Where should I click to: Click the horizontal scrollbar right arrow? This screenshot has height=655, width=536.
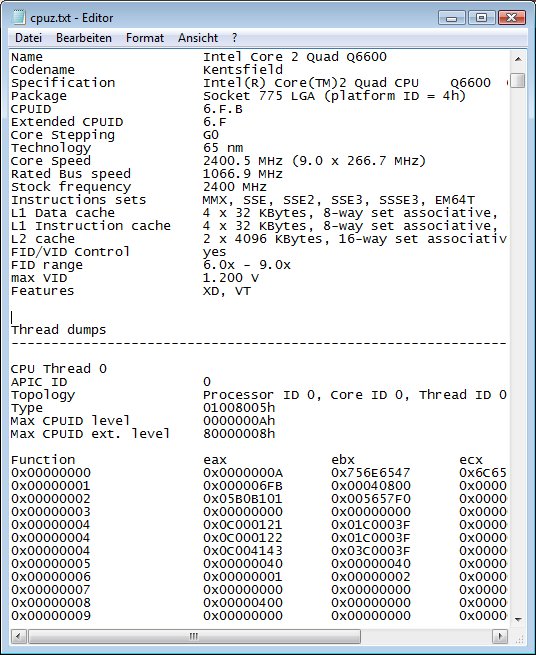coord(500,637)
